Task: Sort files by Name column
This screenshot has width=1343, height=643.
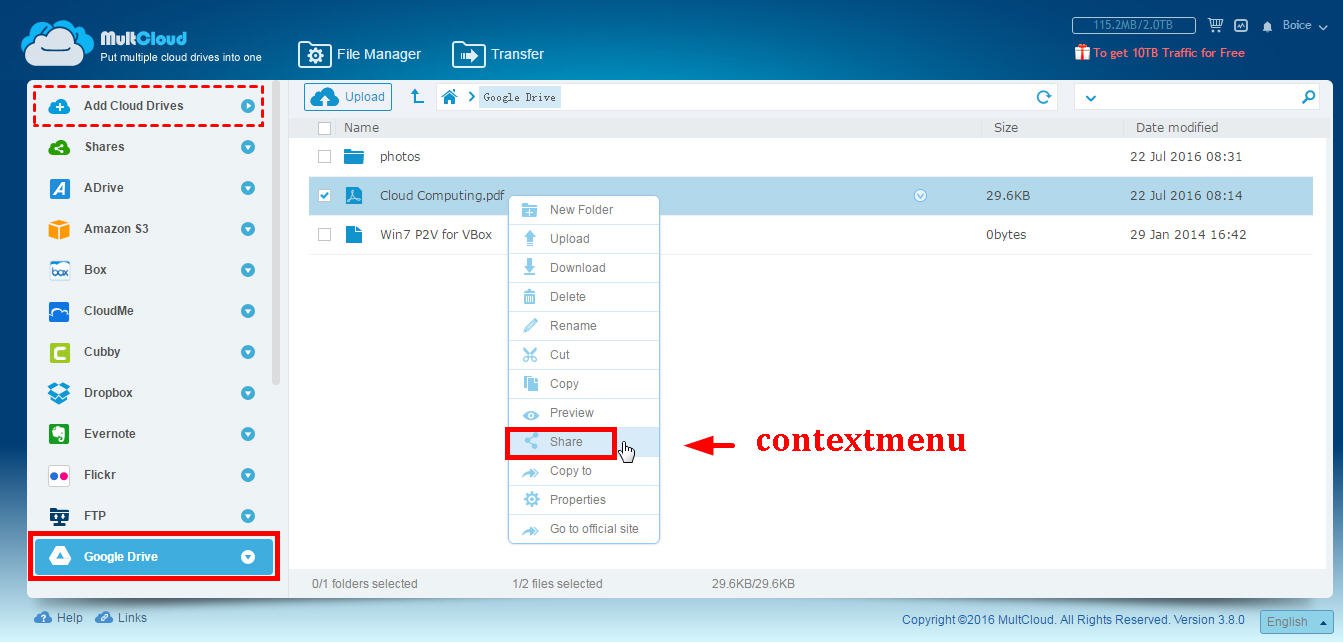Action: pyautogui.click(x=361, y=128)
